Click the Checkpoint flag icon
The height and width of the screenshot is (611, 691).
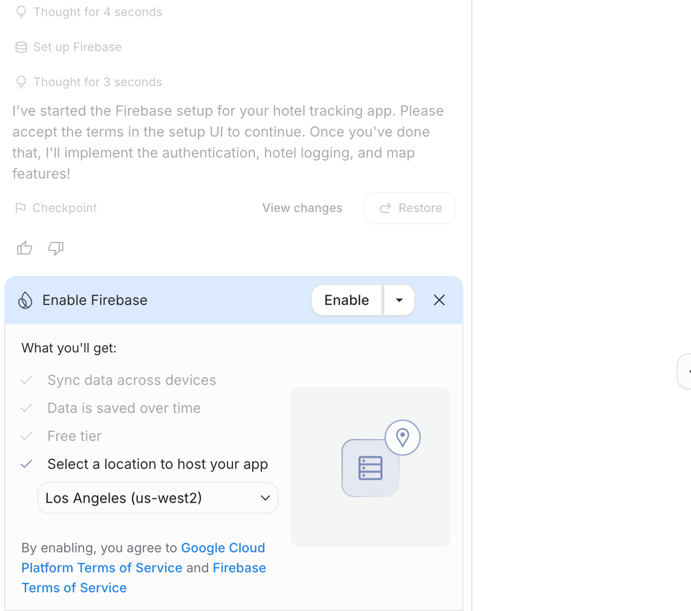point(20,208)
